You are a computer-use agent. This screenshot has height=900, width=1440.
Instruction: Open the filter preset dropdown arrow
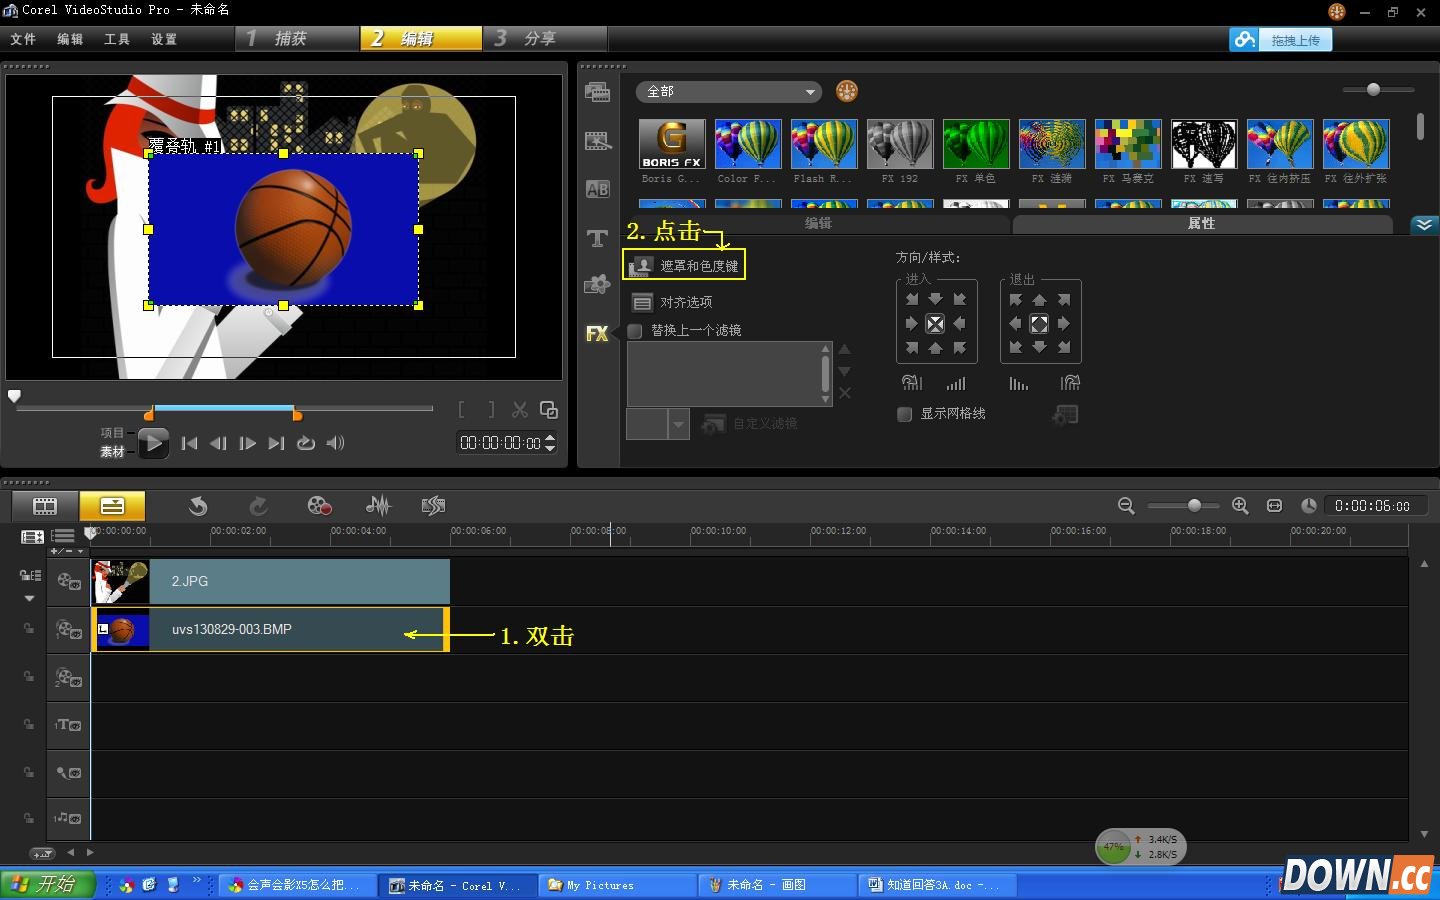pyautogui.click(x=678, y=424)
